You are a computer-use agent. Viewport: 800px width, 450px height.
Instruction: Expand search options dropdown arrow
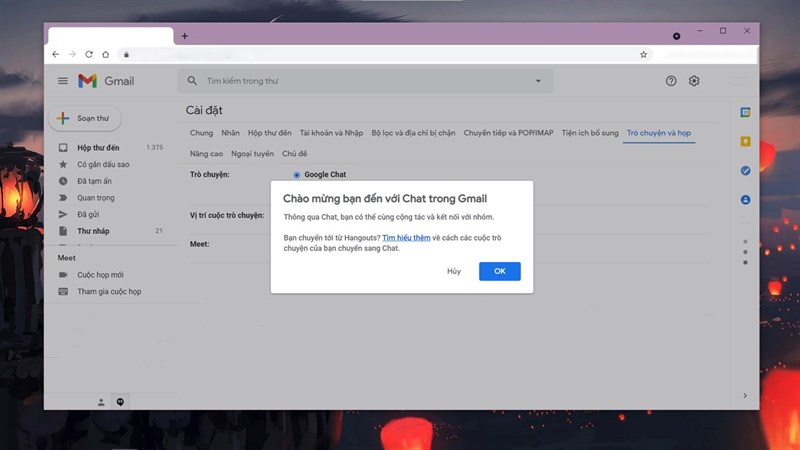pos(538,81)
